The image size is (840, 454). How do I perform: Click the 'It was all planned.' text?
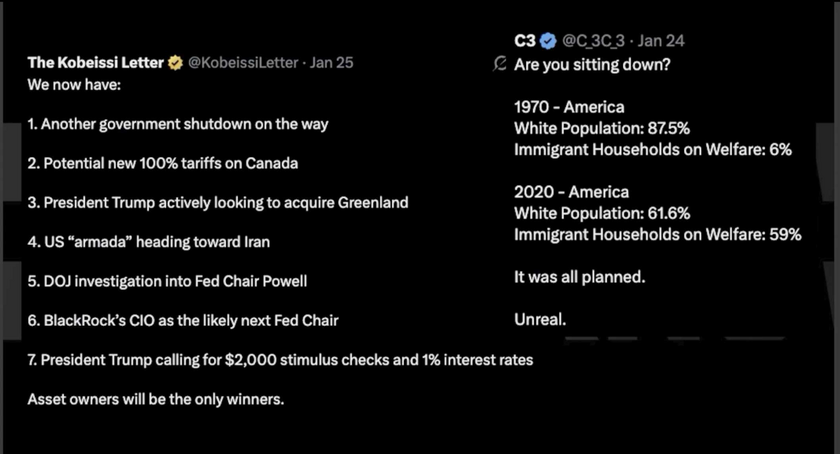[x=579, y=277]
